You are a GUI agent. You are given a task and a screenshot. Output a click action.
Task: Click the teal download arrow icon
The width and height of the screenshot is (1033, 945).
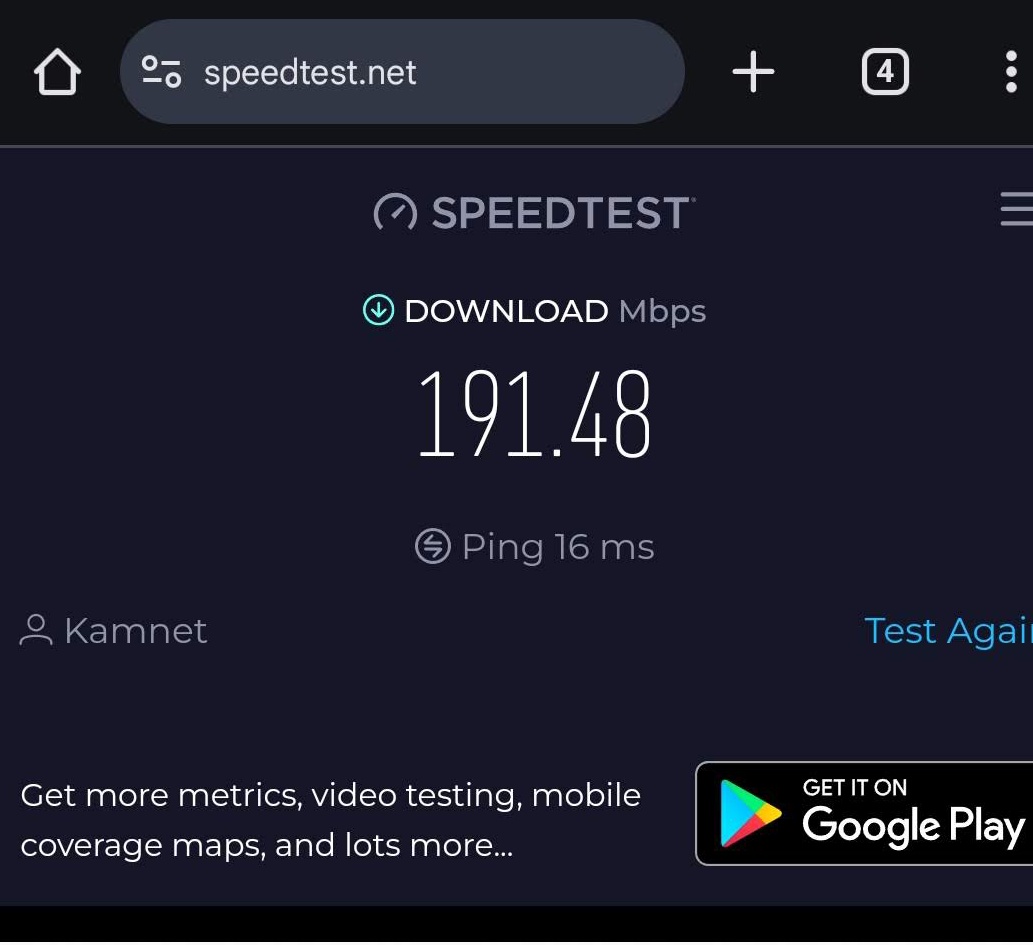[378, 310]
